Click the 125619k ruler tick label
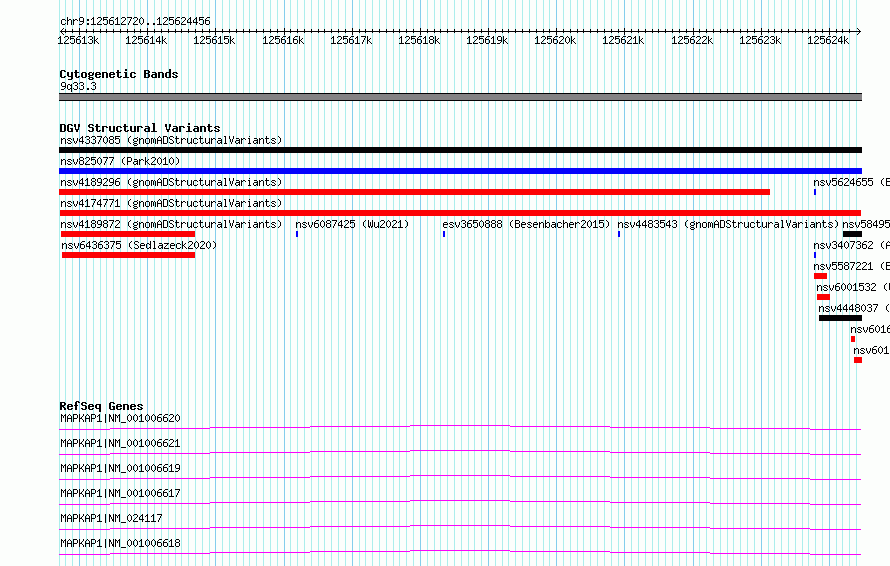The image size is (890, 566). 488,40
